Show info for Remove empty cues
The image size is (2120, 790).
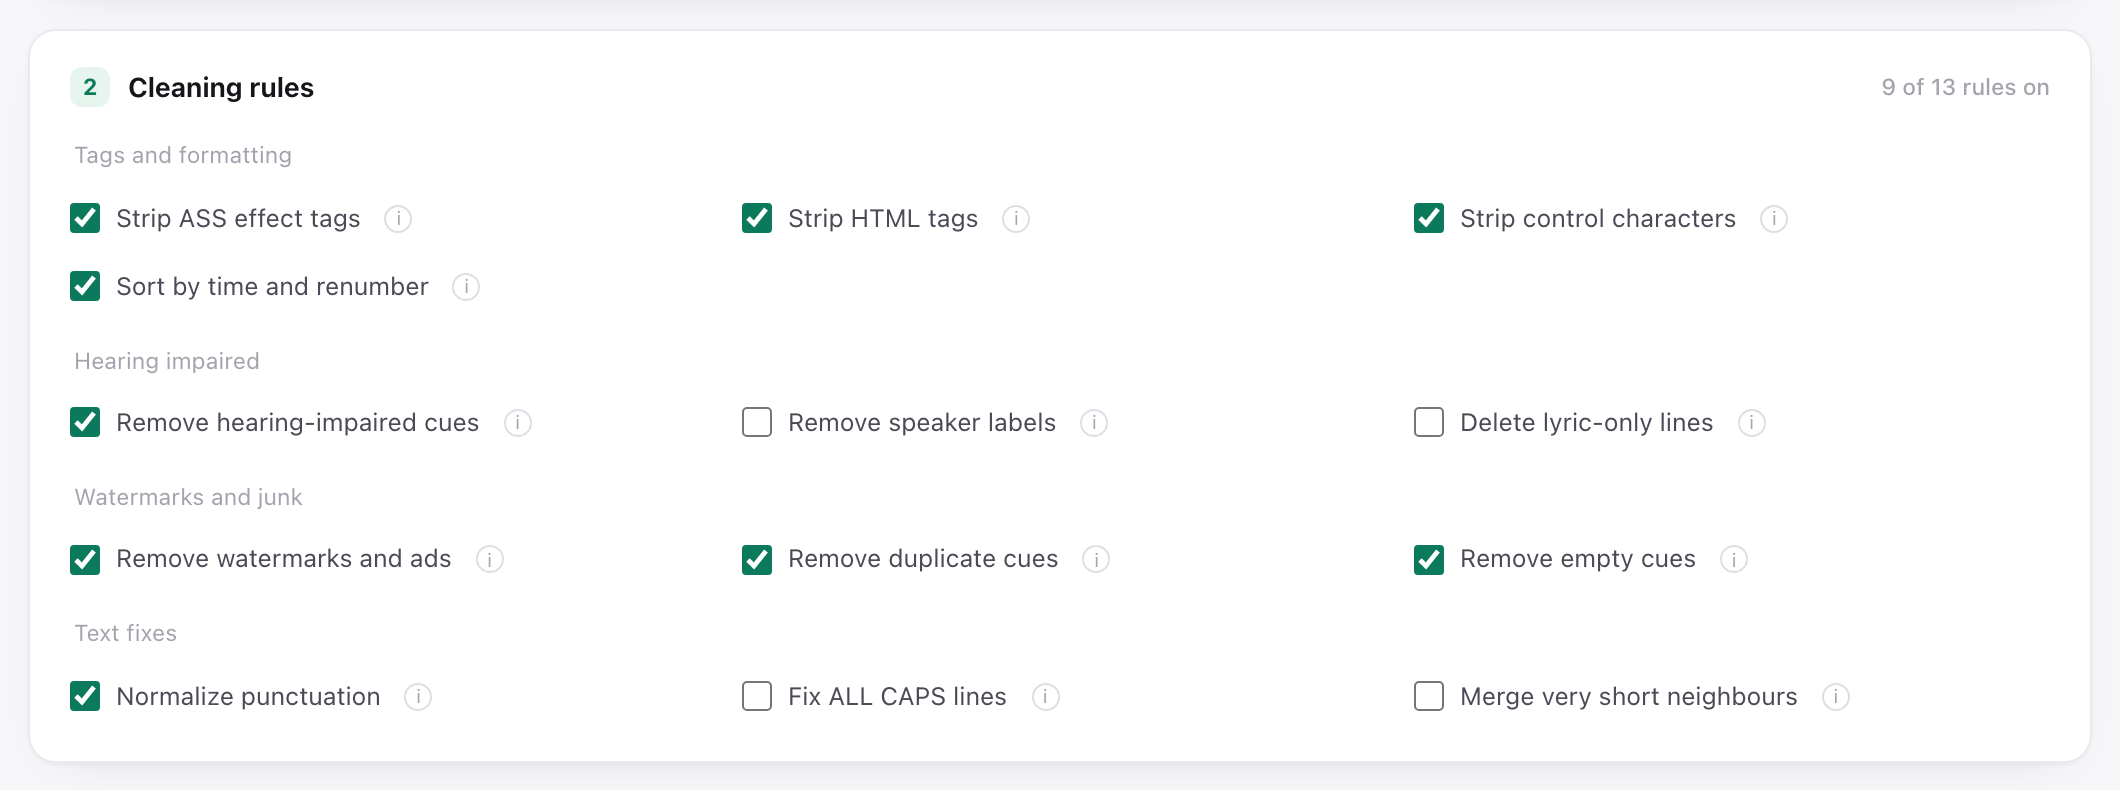[x=1734, y=559]
